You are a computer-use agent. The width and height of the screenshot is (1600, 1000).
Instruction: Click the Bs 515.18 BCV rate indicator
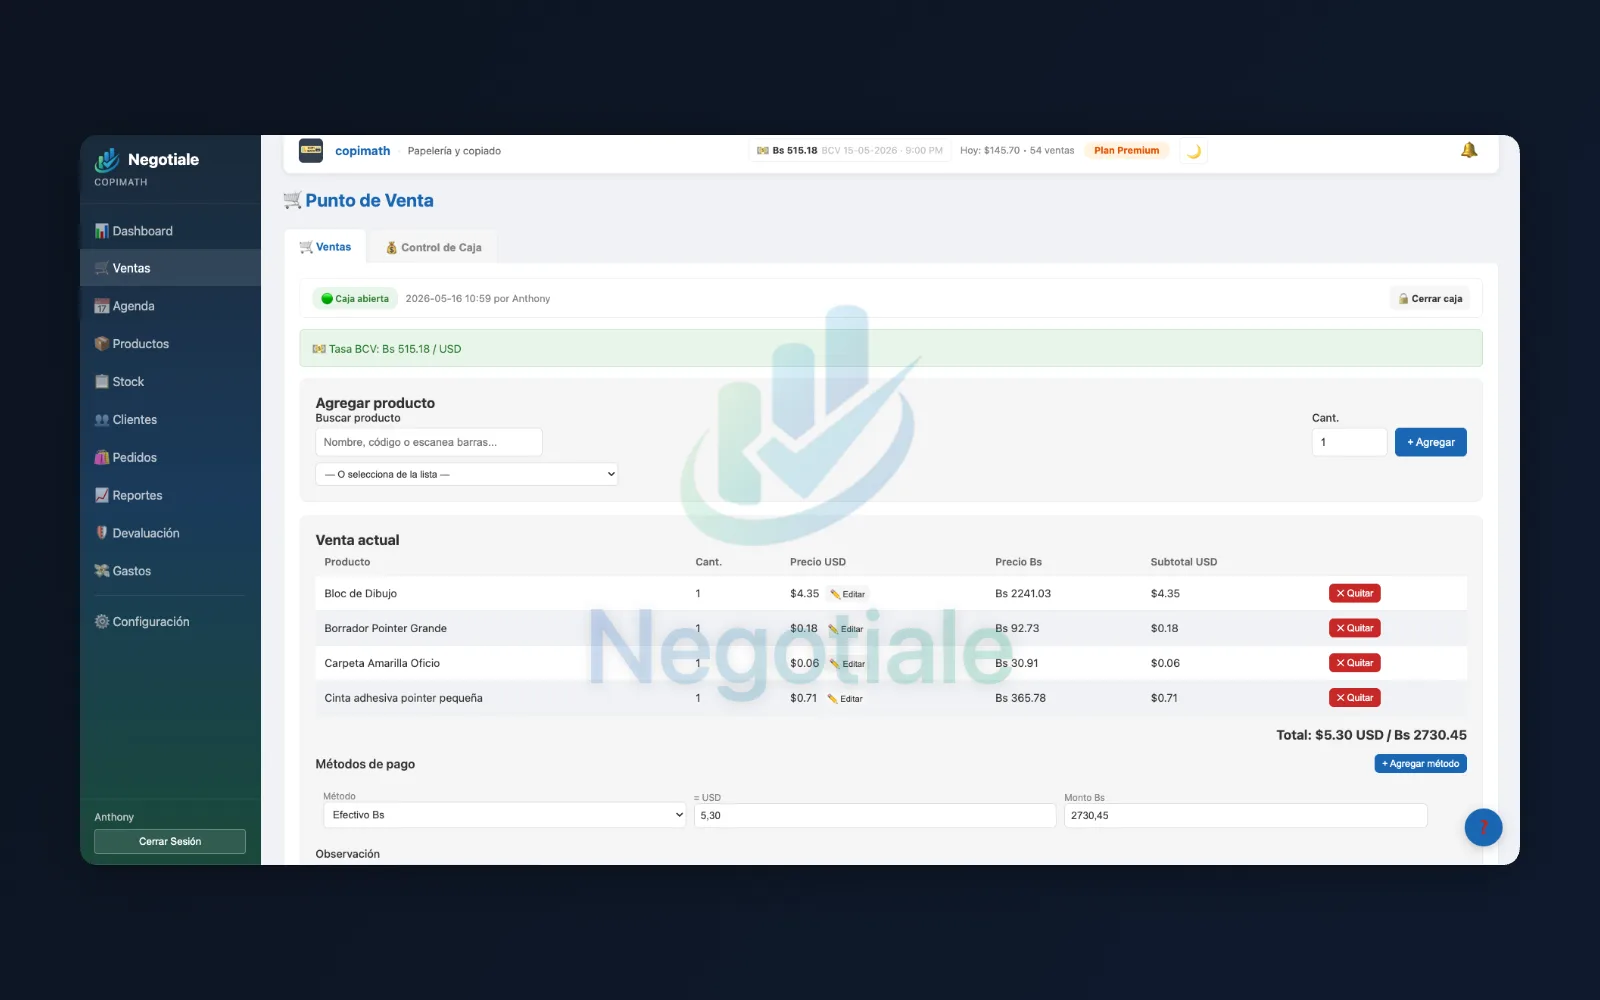pyautogui.click(x=850, y=151)
